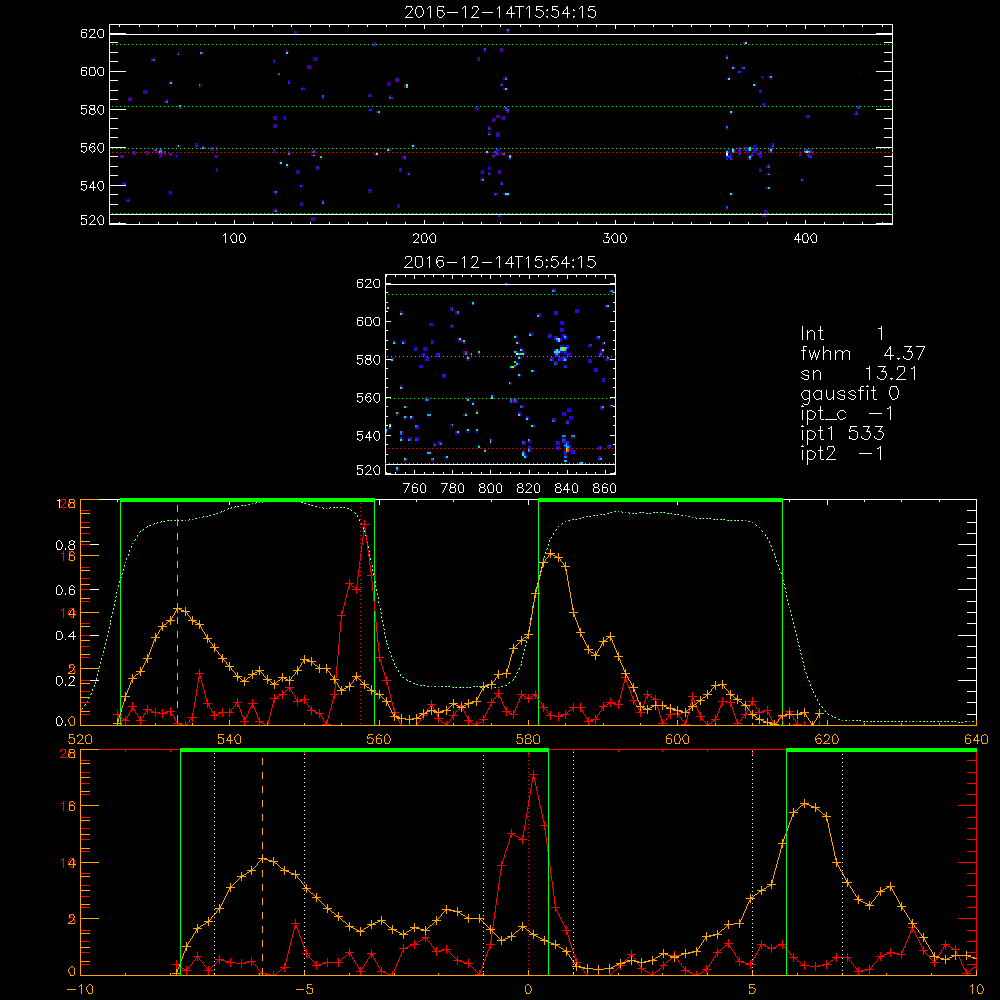Select the 'Int 1' readout line

842,334
